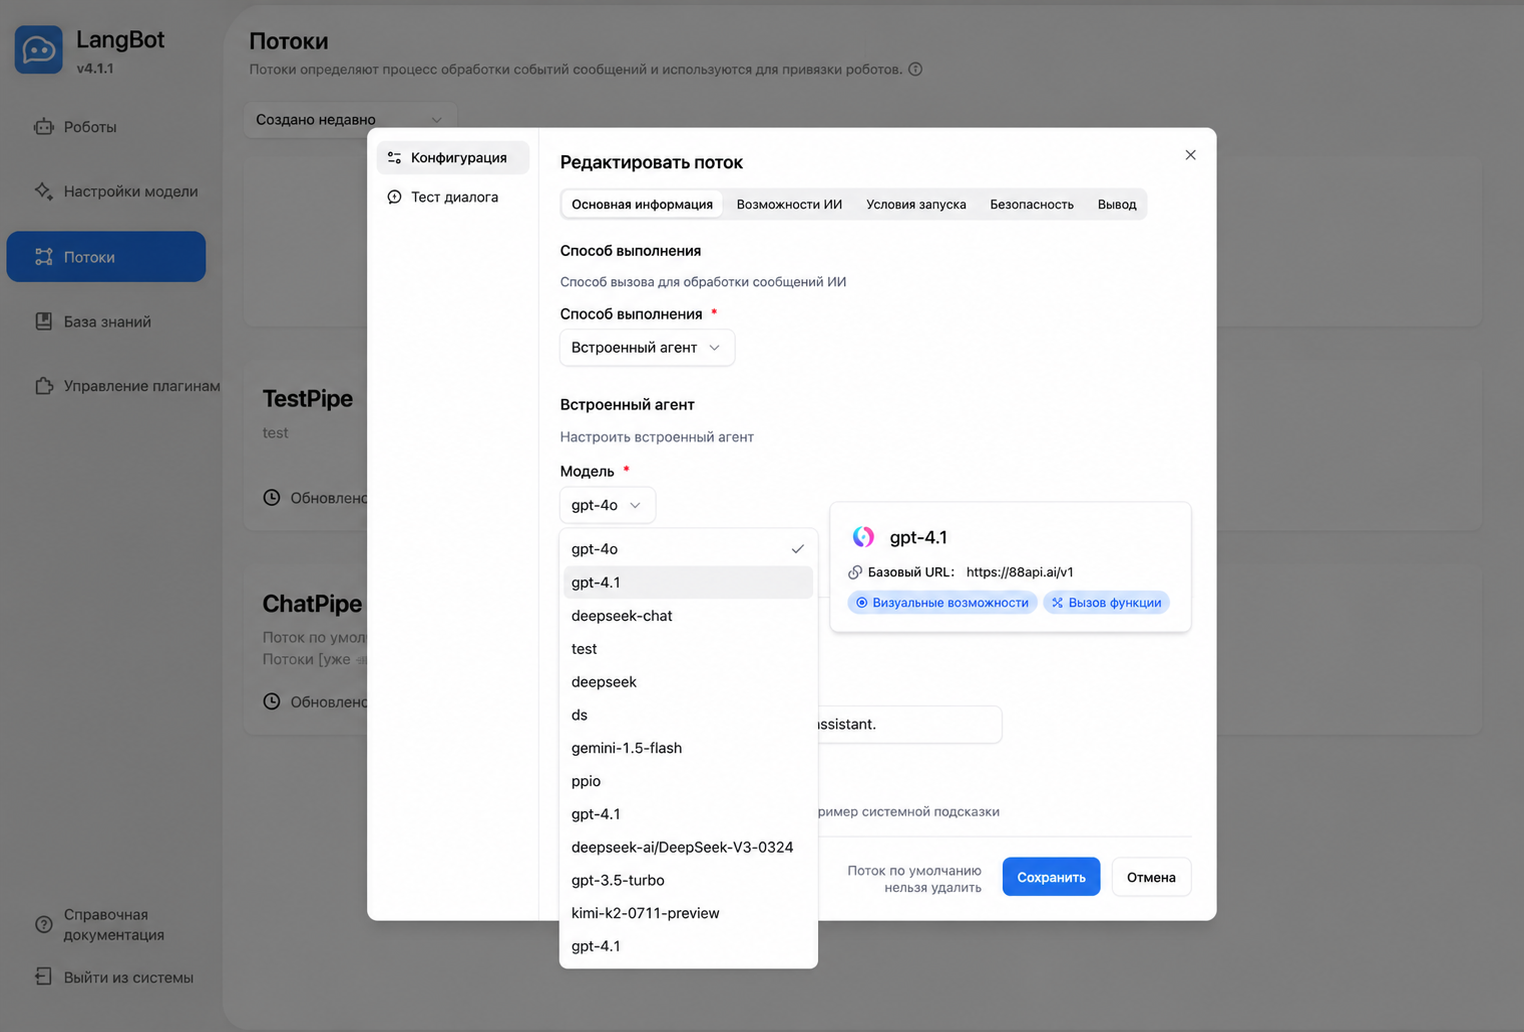Viewport: 1524px width, 1032px height.
Task: Open the TestPipe pipeline card
Action: (x=306, y=446)
